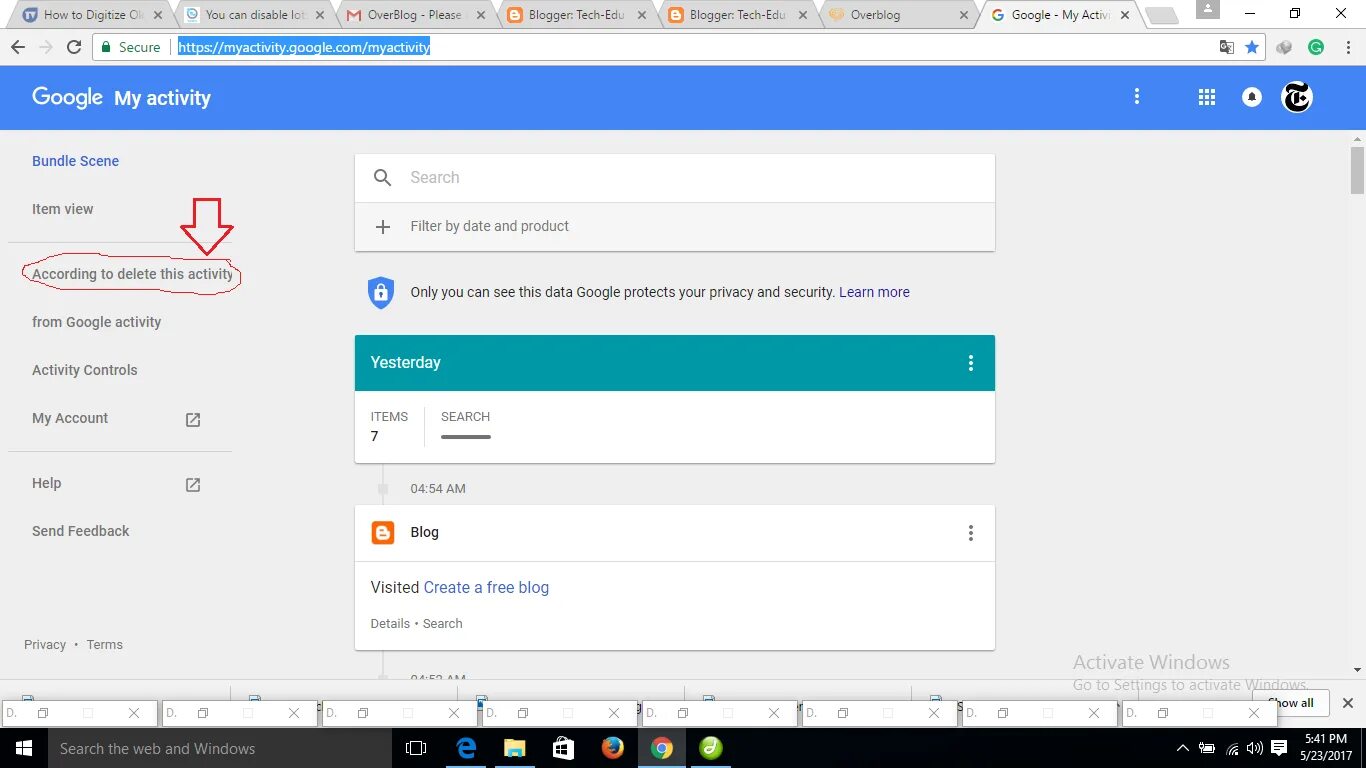Select Bundle Scene in sidebar
1366x768 pixels.
[75, 161]
